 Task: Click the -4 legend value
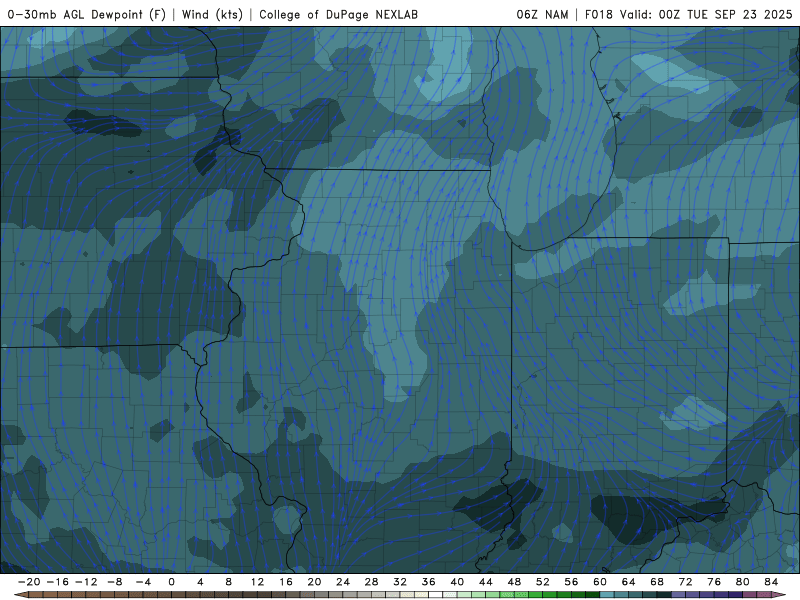click(143, 582)
